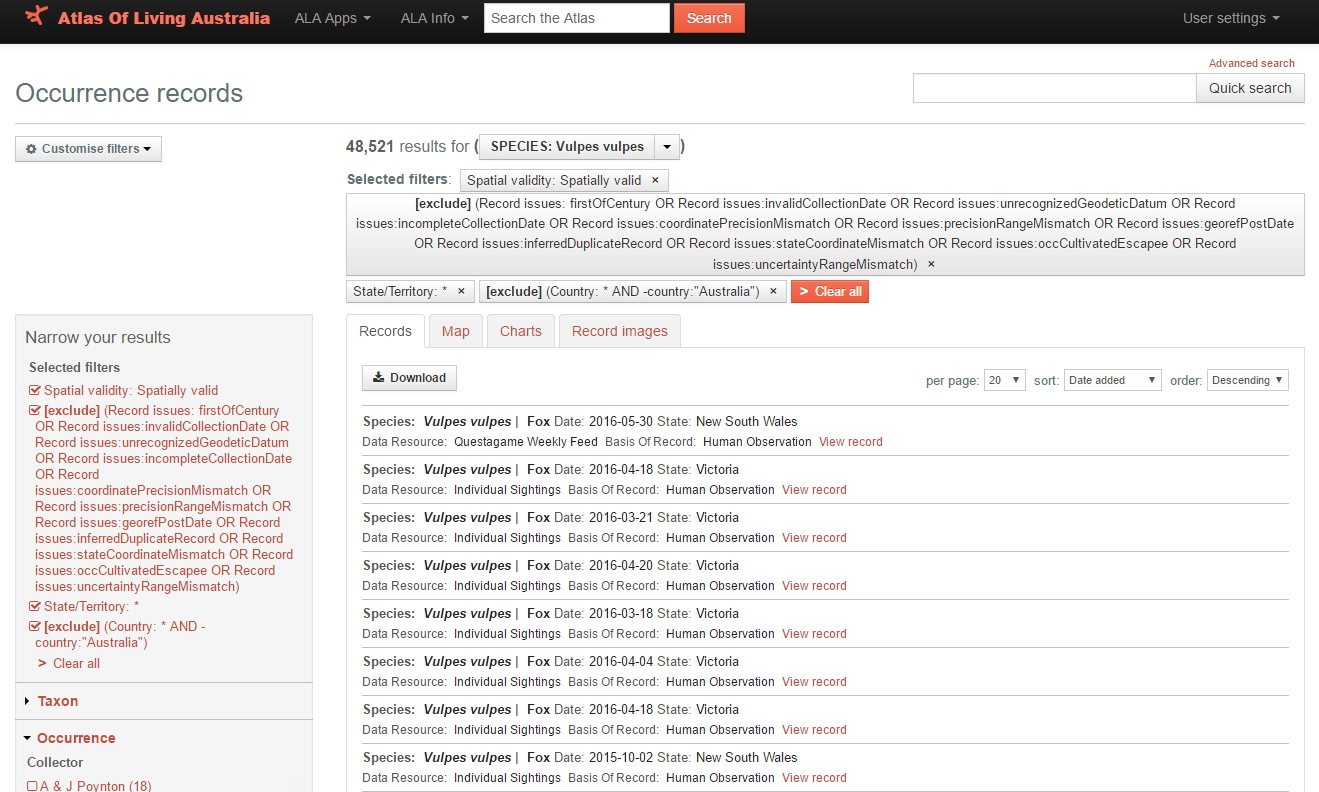Click the Search the Atlas input field

click(576, 17)
